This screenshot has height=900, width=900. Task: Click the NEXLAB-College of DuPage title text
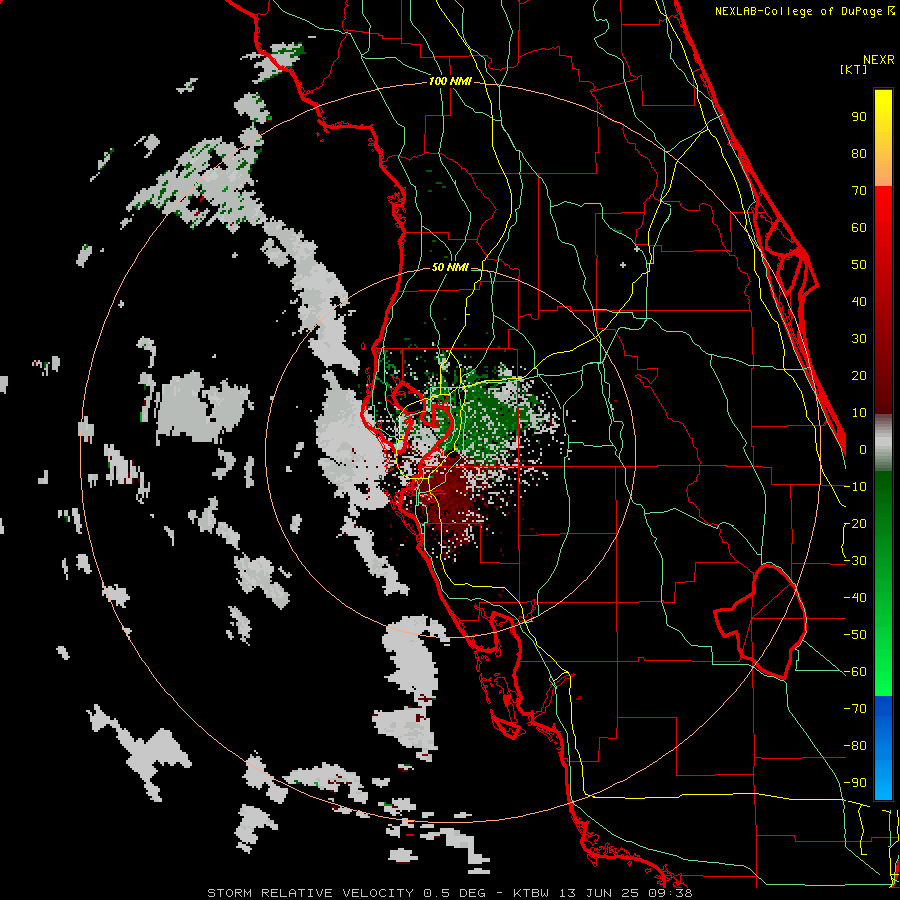coord(800,11)
